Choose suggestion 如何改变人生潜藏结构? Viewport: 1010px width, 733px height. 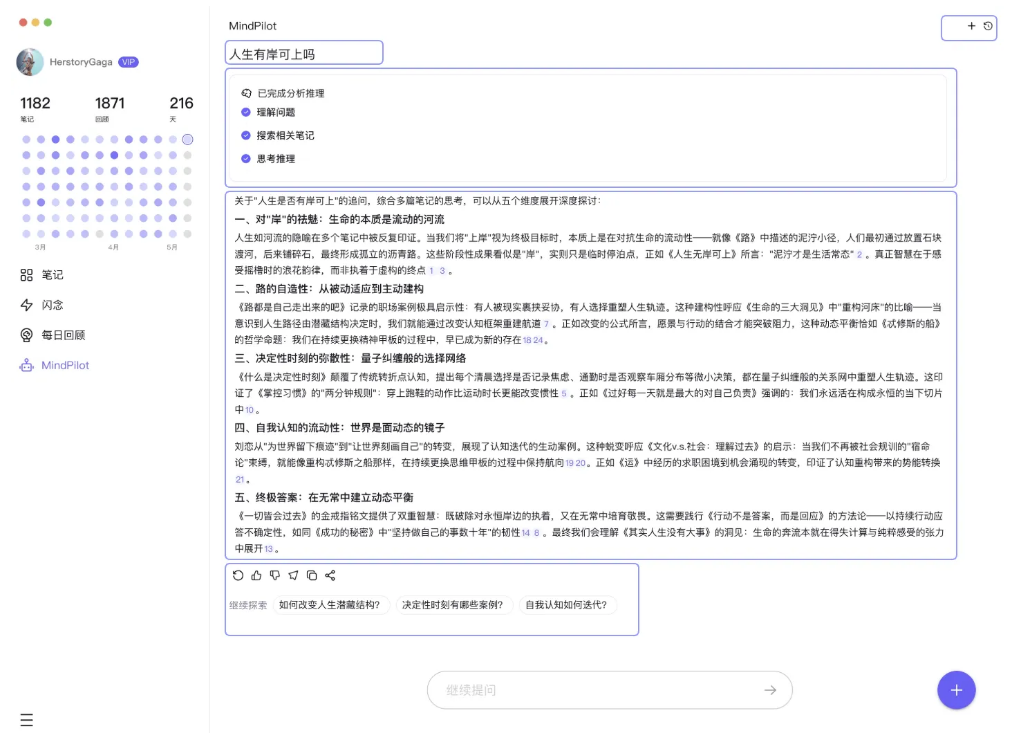click(x=329, y=605)
